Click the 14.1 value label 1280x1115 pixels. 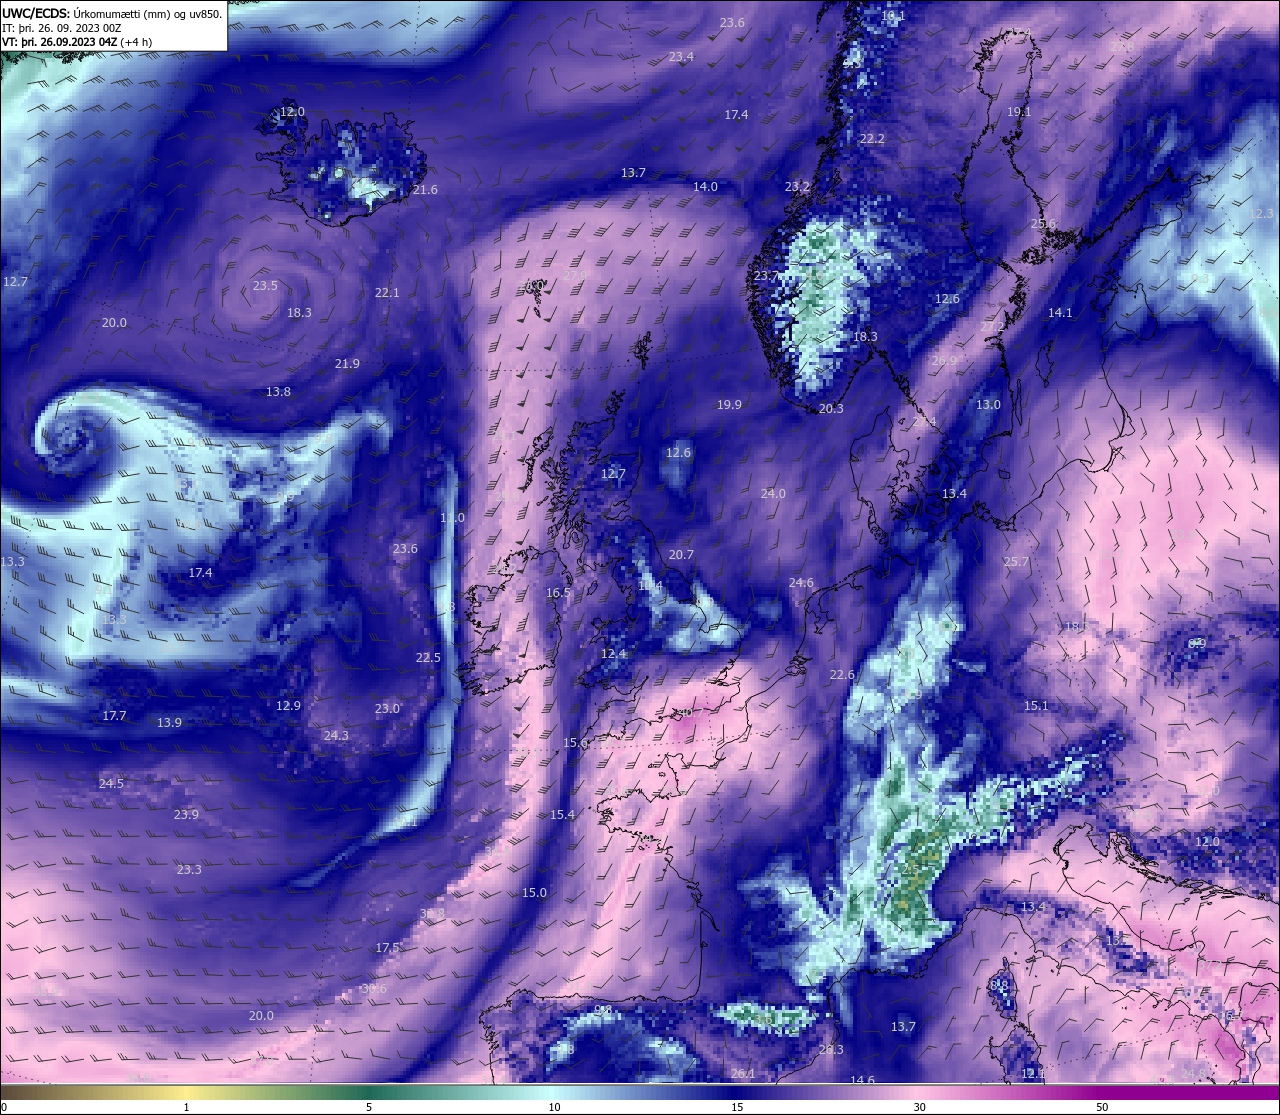click(1060, 313)
